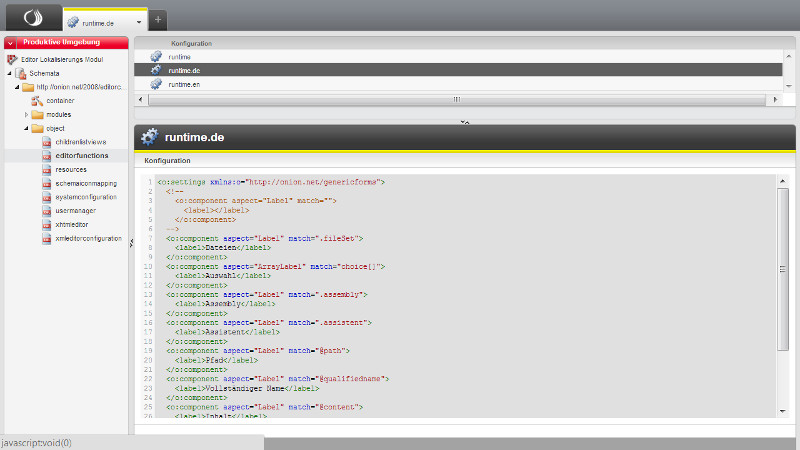
Task: Switch to the runtime.de browser tab
Action: click(98, 22)
